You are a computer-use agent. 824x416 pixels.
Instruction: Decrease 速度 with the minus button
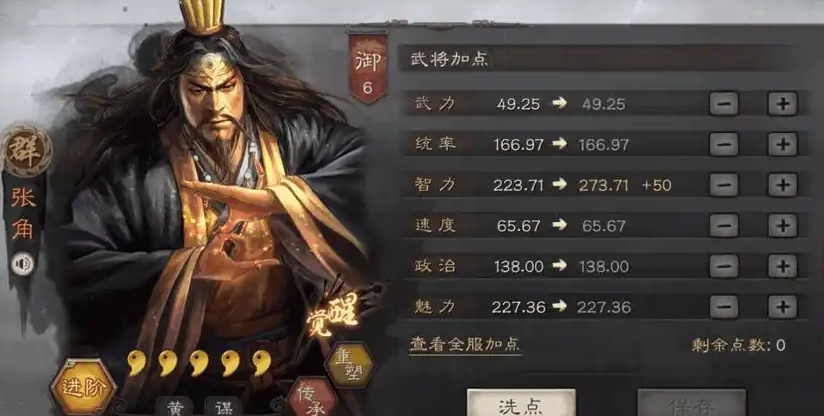point(724,226)
